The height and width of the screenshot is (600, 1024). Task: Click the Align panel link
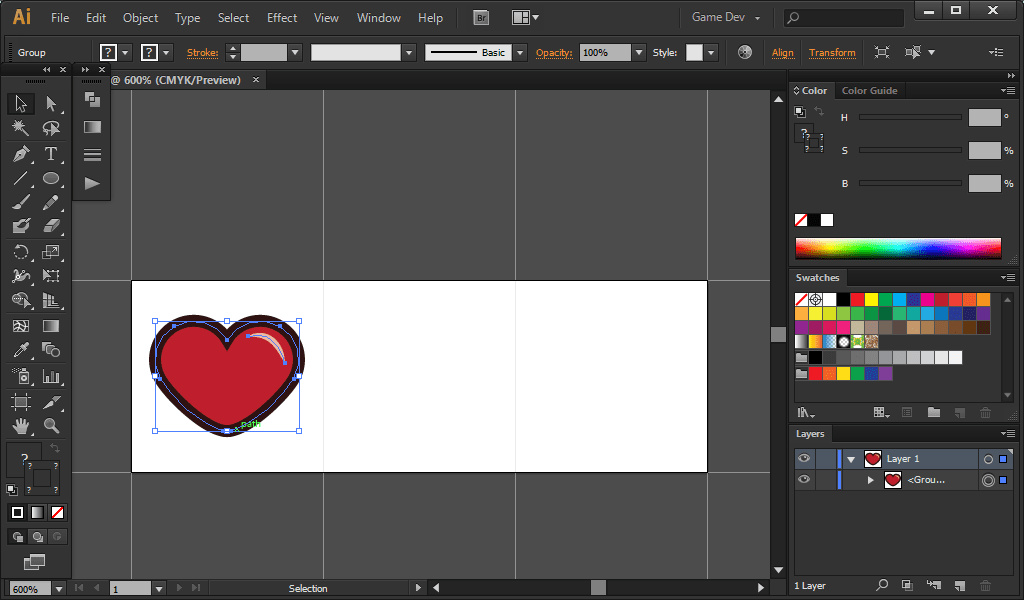[x=783, y=52]
